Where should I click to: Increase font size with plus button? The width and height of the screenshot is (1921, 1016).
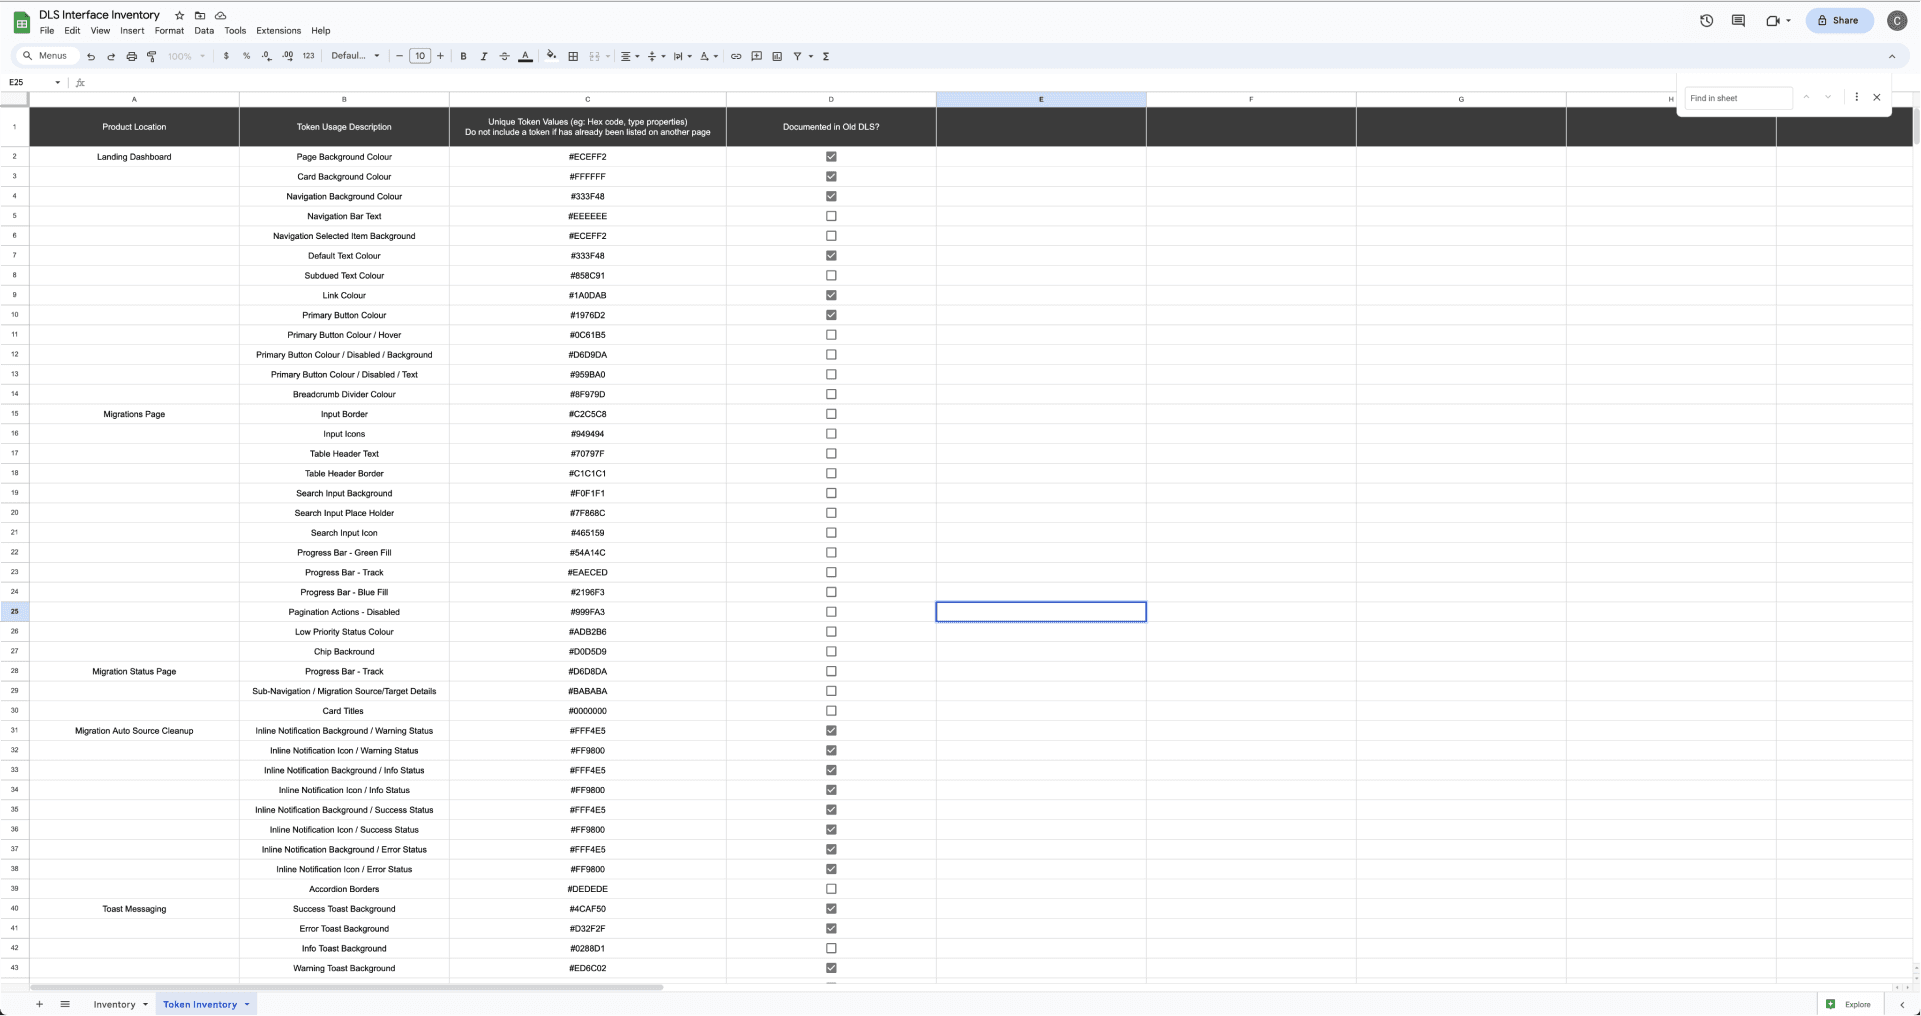click(x=440, y=57)
